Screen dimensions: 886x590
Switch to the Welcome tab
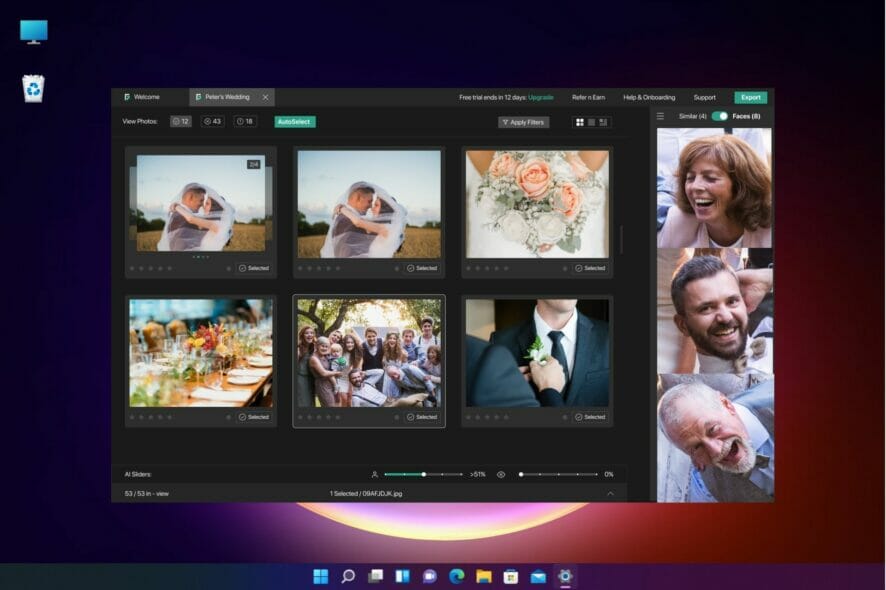tap(146, 97)
